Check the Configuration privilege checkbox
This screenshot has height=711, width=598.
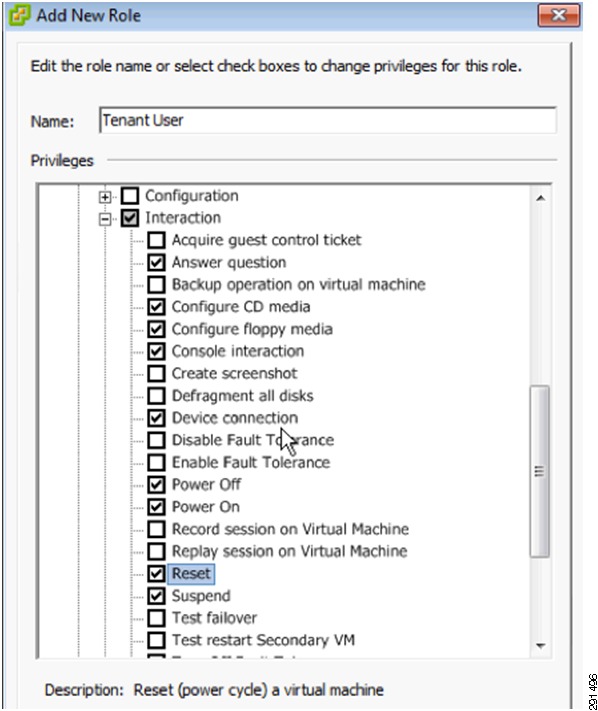130,196
